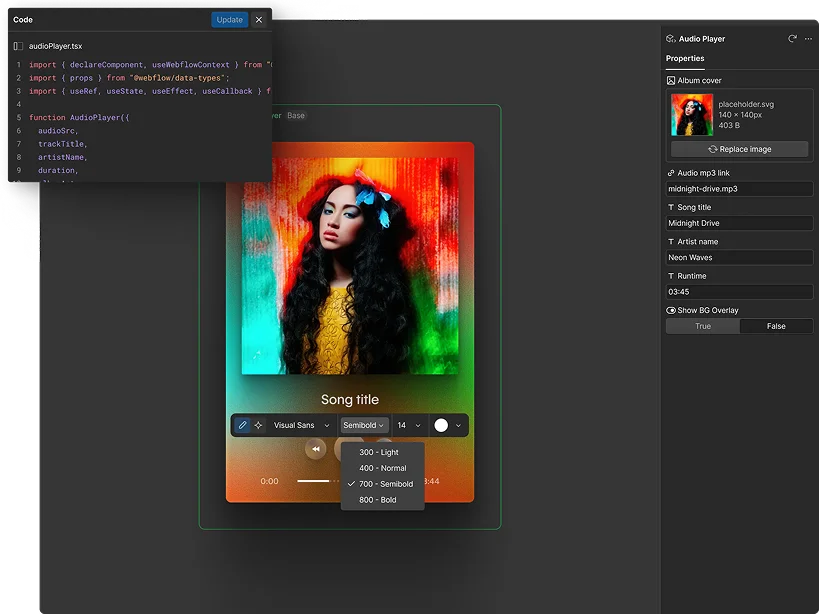The image size is (819, 614).
Task: Set Show BG Overlay to True
Action: (x=703, y=326)
